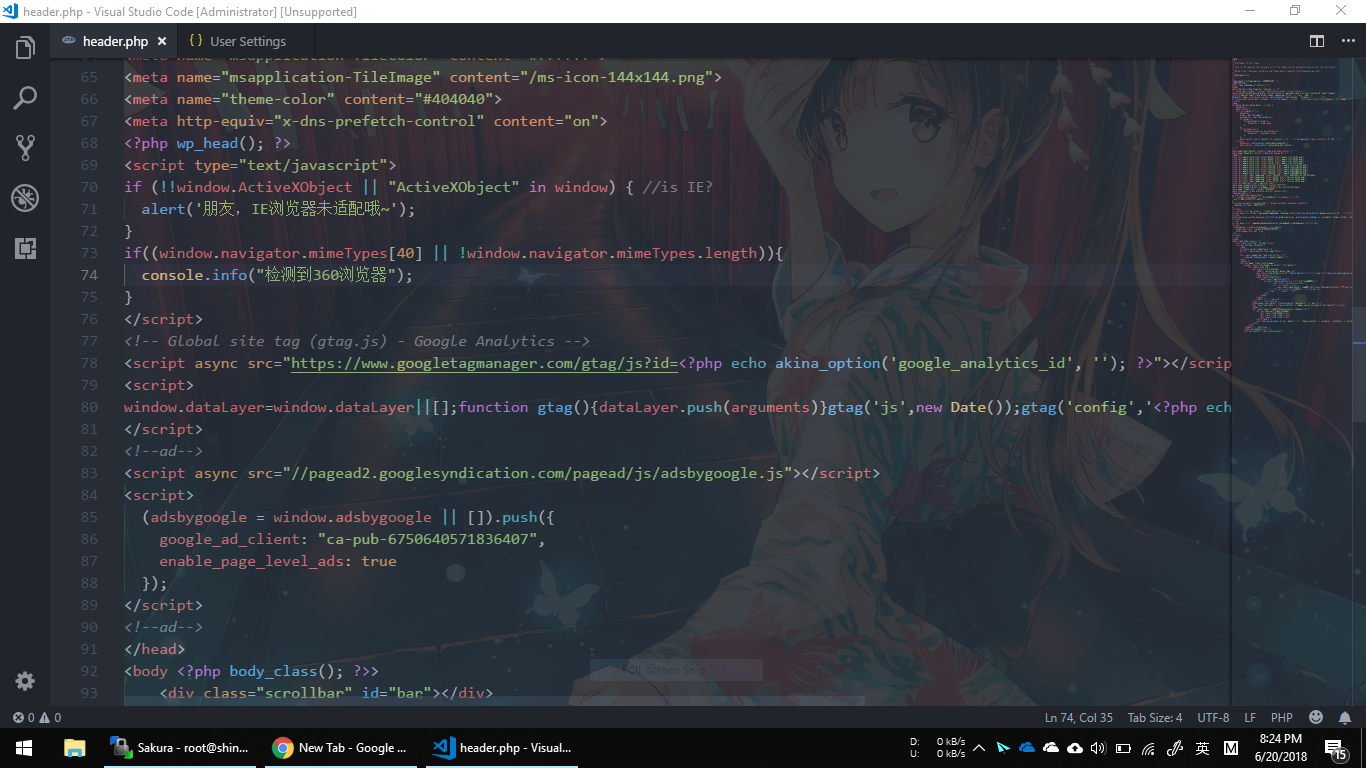
Task: Click the "</head>" tag on line 91
Action: click(155, 649)
